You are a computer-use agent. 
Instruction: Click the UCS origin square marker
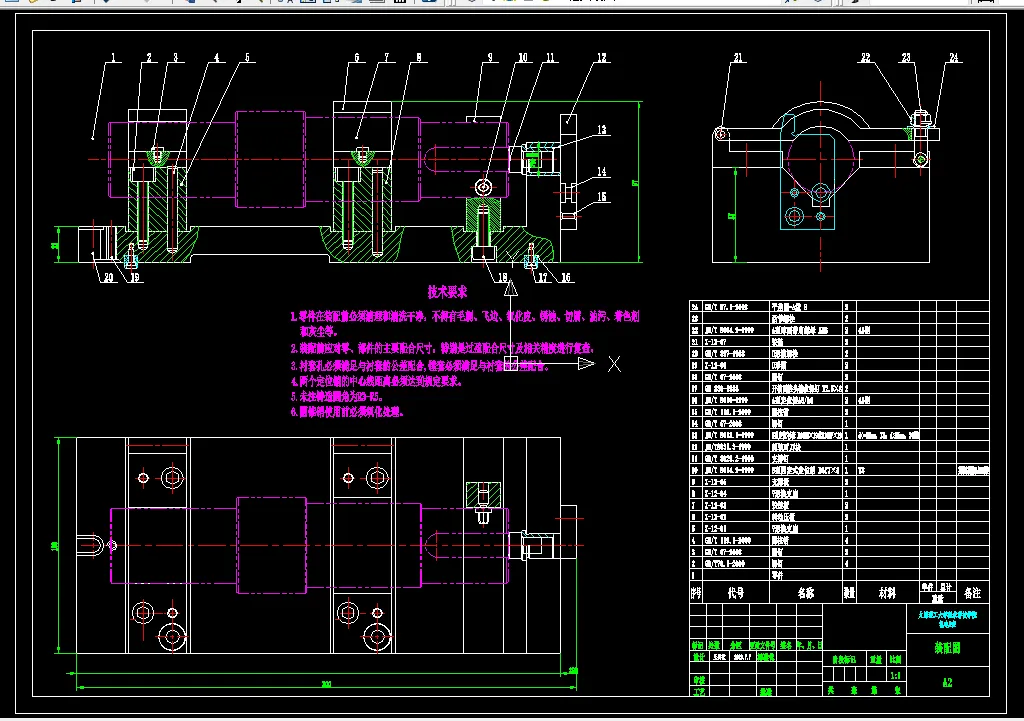click(x=511, y=364)
